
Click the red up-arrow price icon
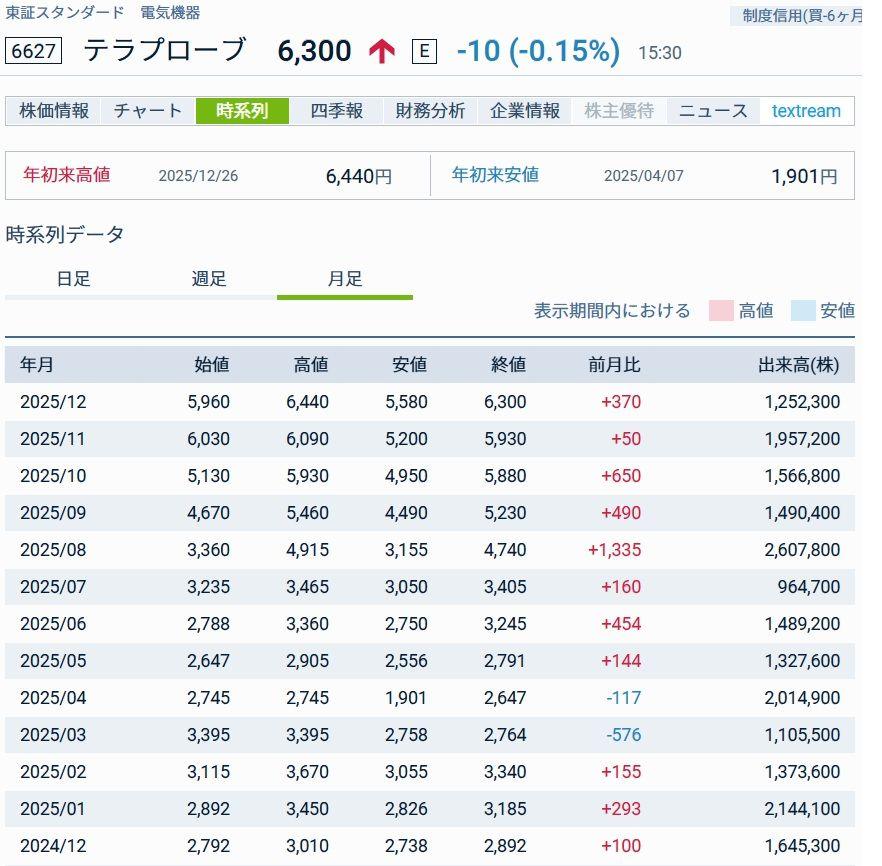[x=381, y=51]
